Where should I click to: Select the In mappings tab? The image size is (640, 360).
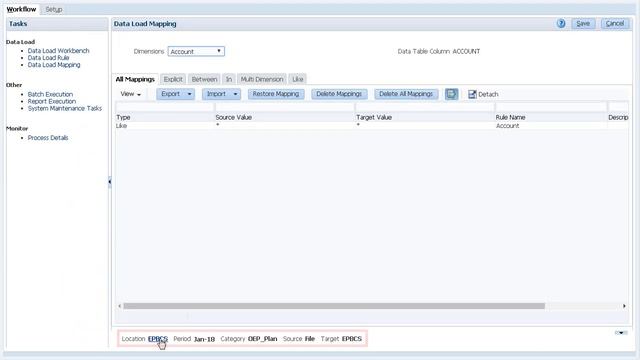(x=229, y=79)
